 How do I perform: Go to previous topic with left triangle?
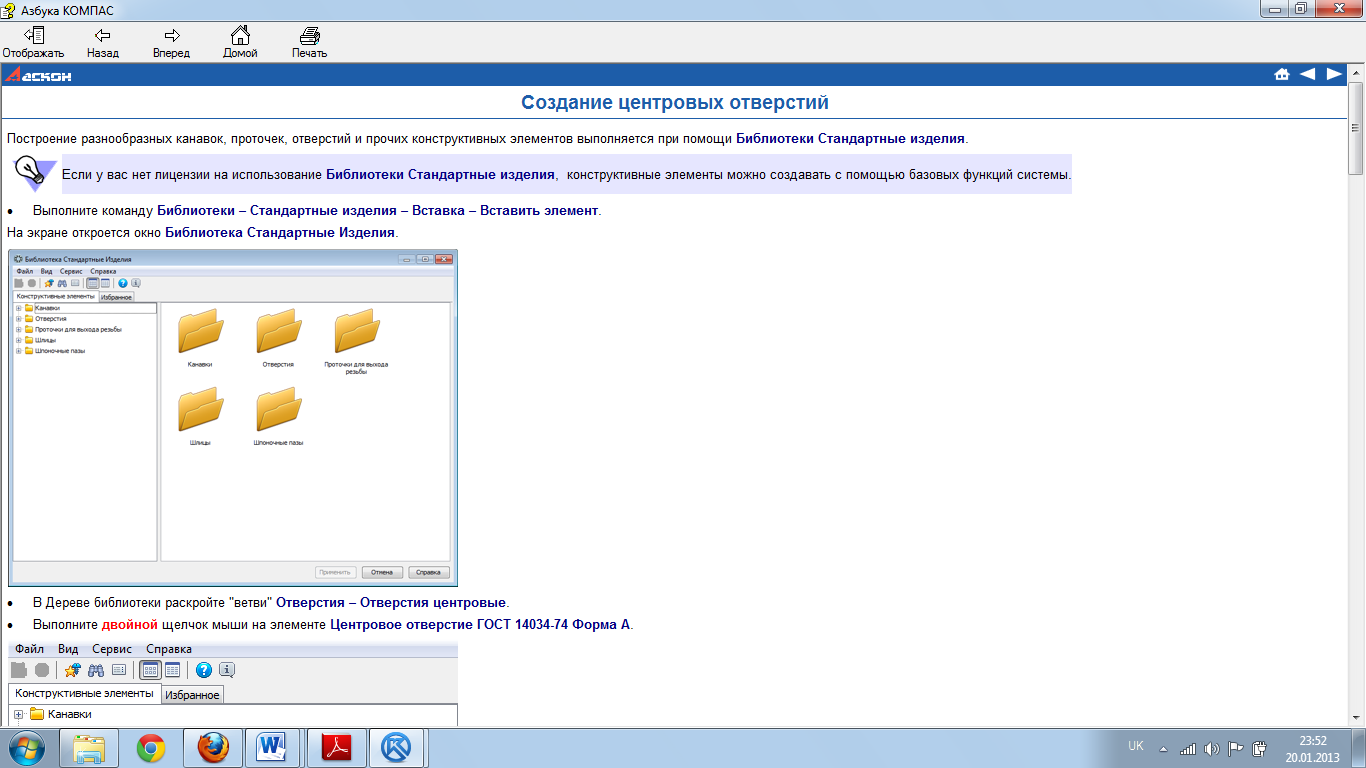click(1308, 74)
